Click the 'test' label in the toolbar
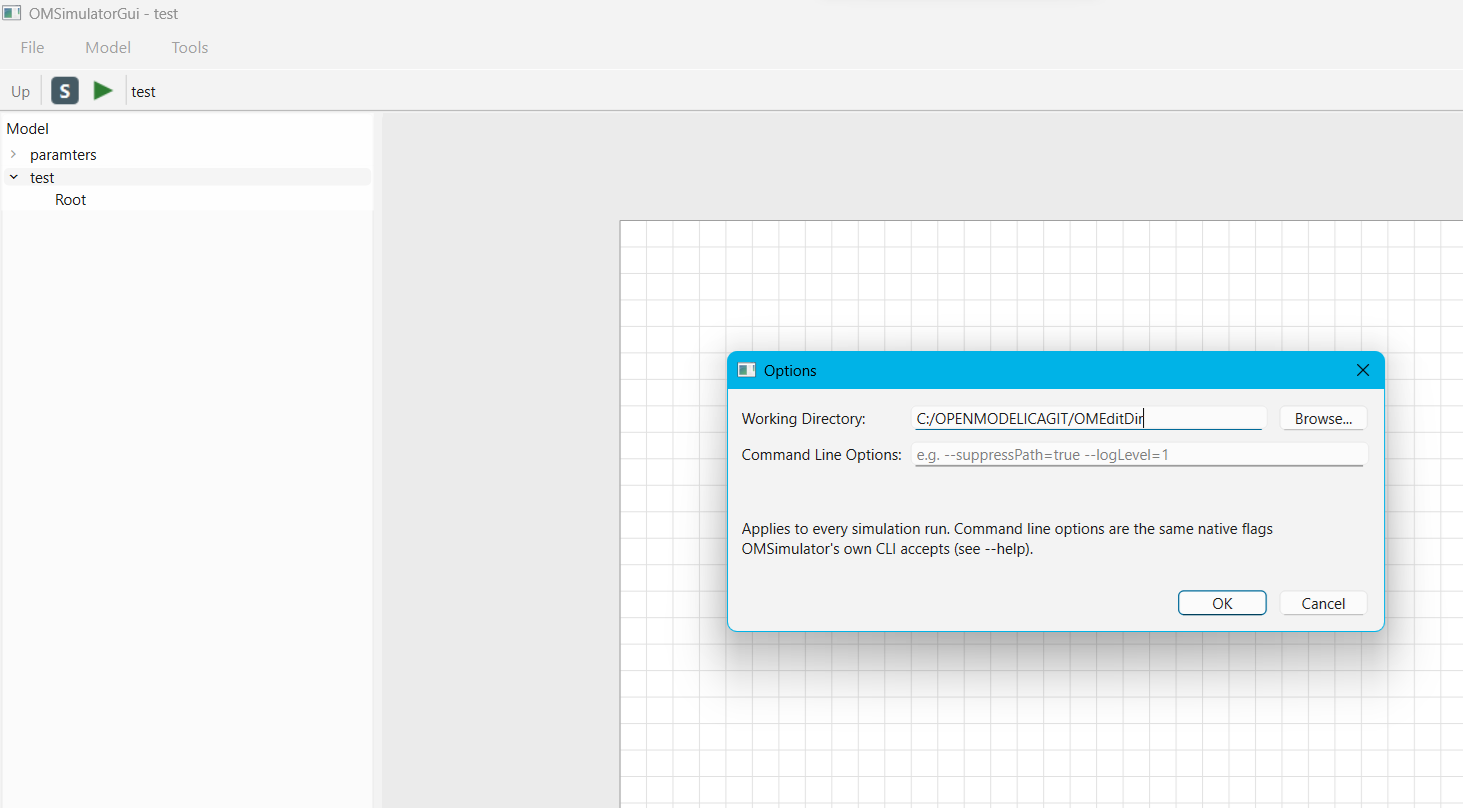The image size is (1463, 808). 143,92
